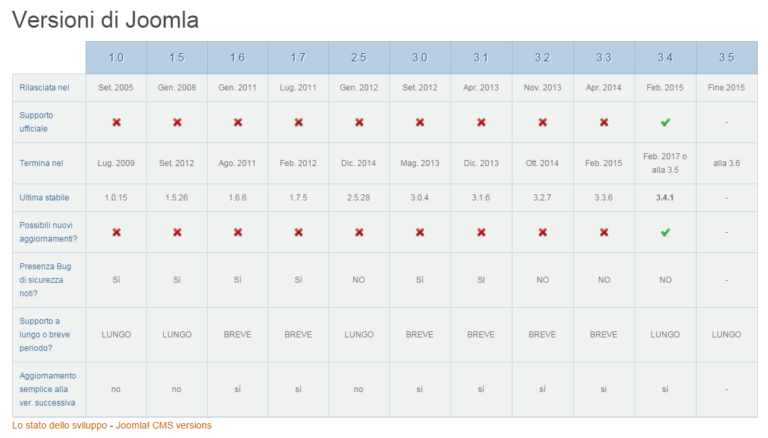
Task: Click the Rilasciata nel row label
Action: click(x=44, y=88)
